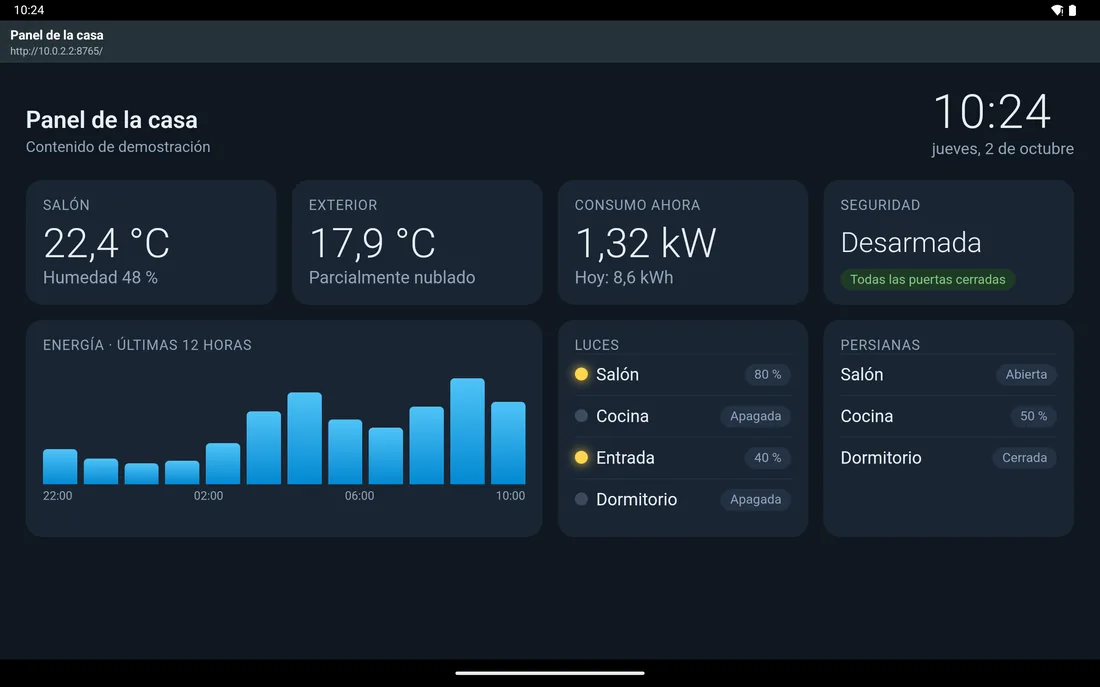Screen dimensions: 1100x687
Task: Open the CONSUMO AHORA card heading
Action: coord(637,205)
